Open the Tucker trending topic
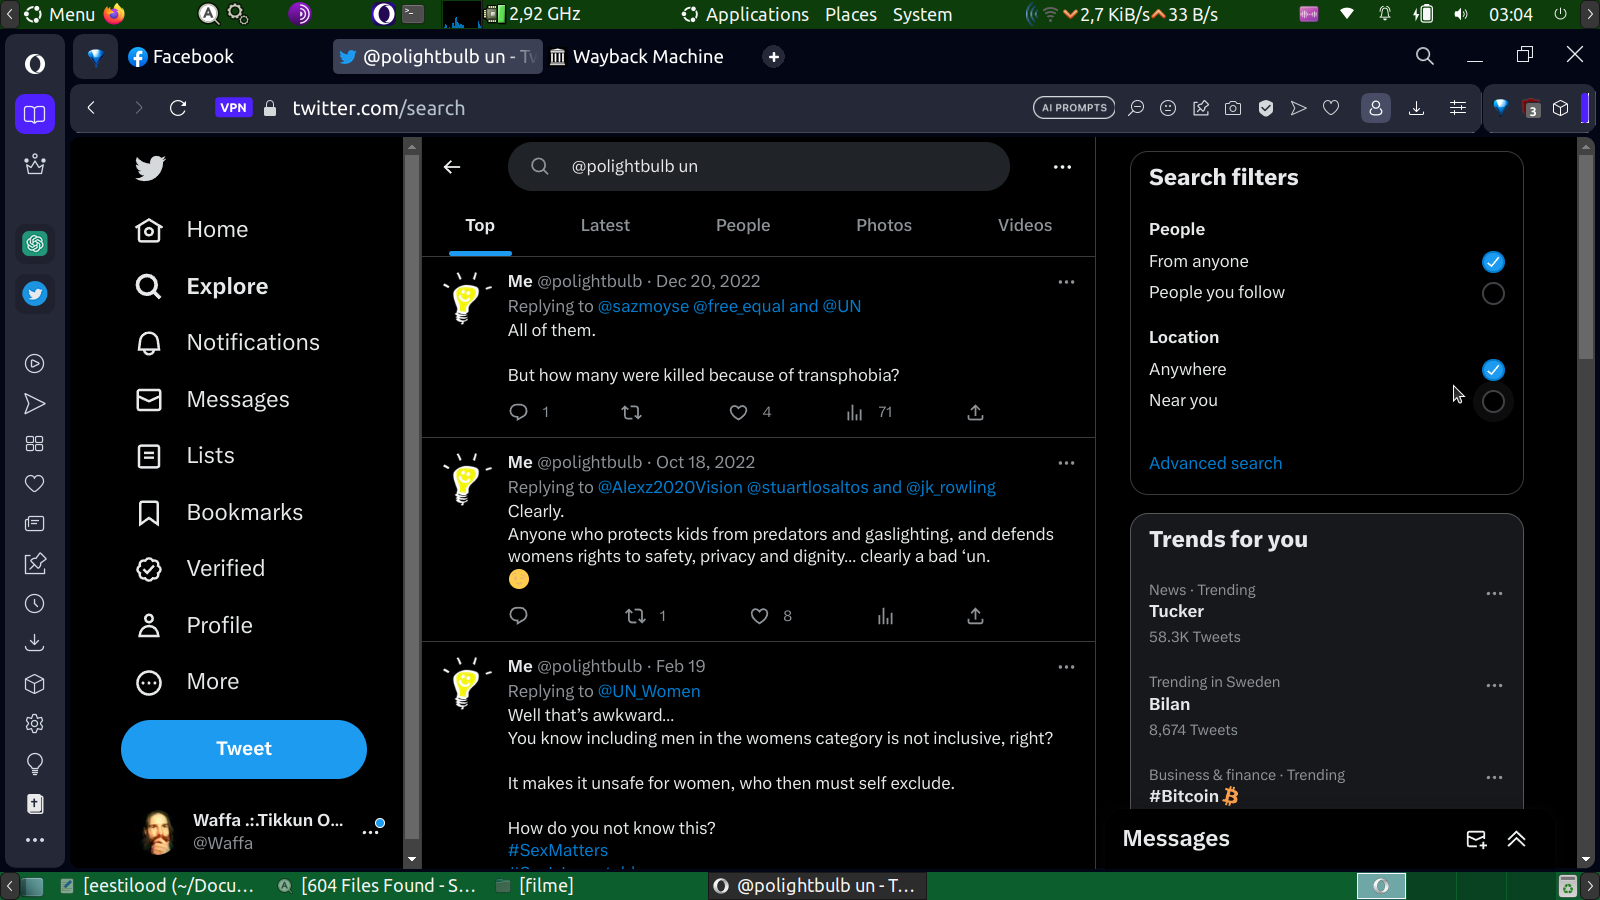 (1176, 611)
